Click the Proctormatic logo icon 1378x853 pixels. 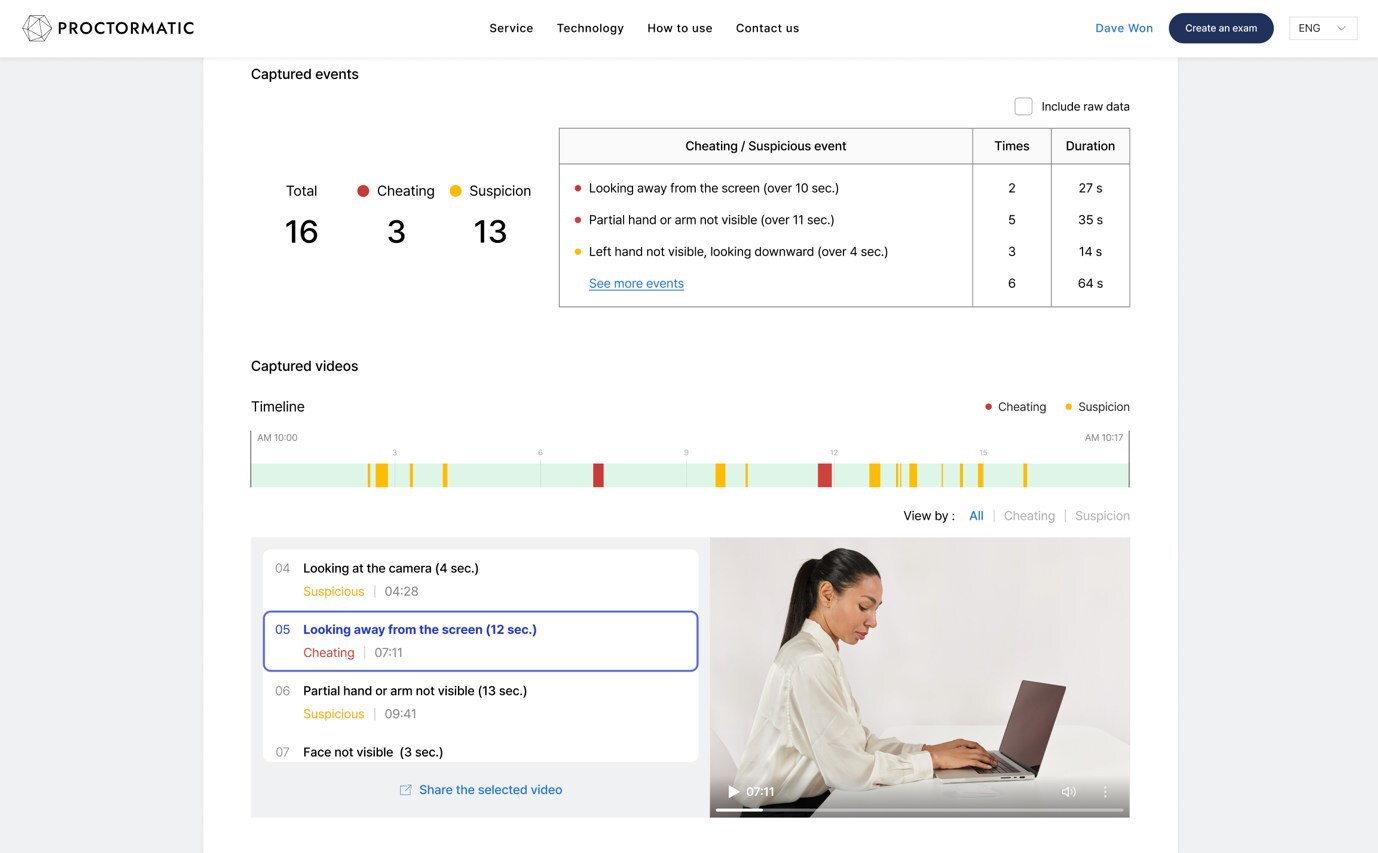click(x=37, y=28)
